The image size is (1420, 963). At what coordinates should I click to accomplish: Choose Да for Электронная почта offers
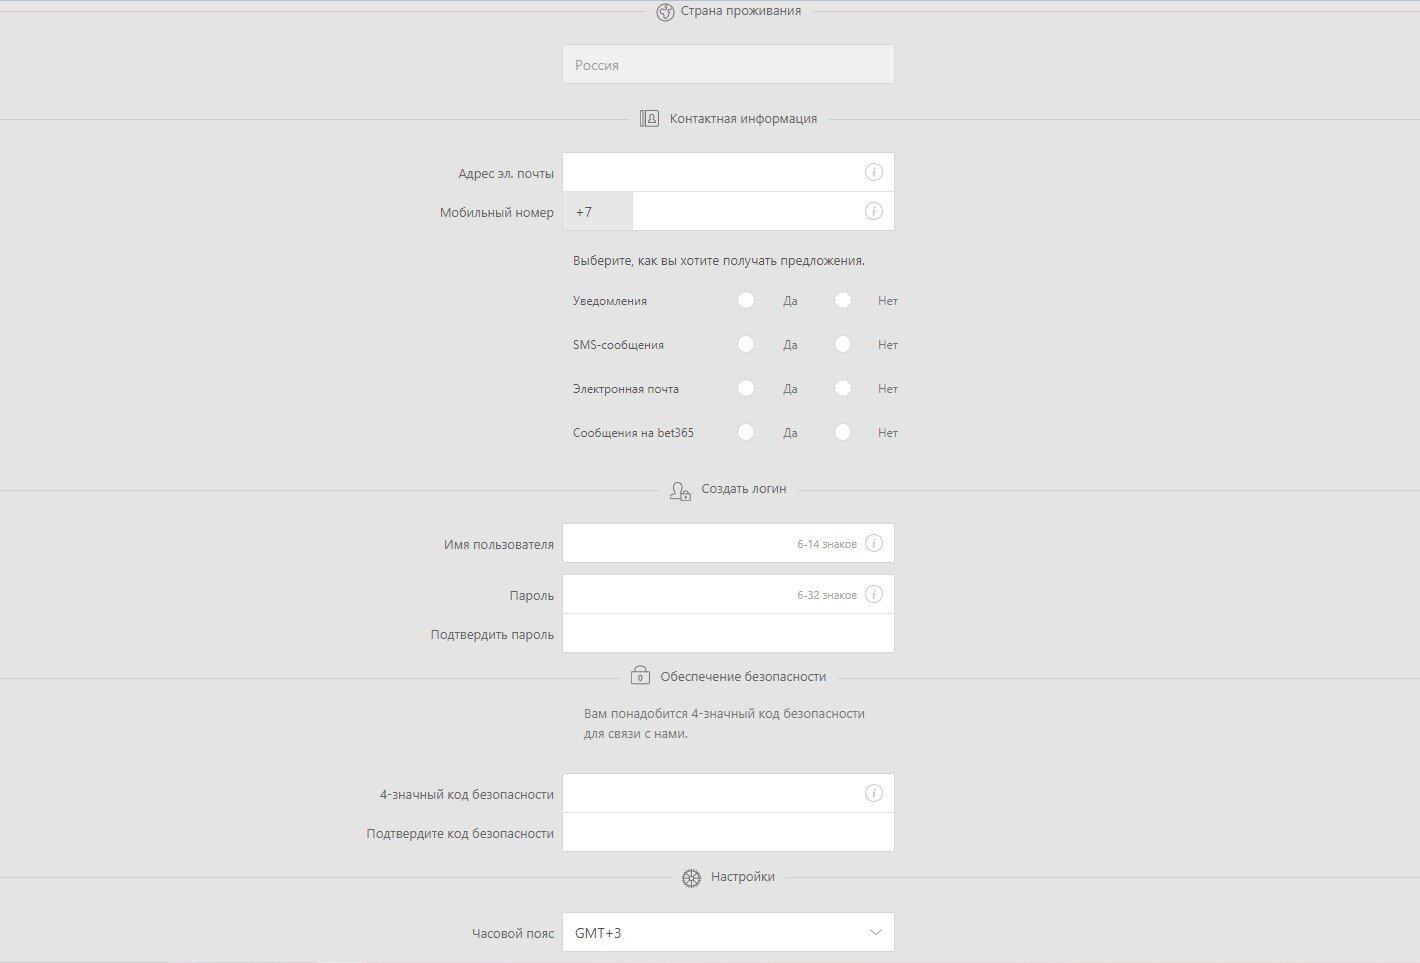click(746, 388)
